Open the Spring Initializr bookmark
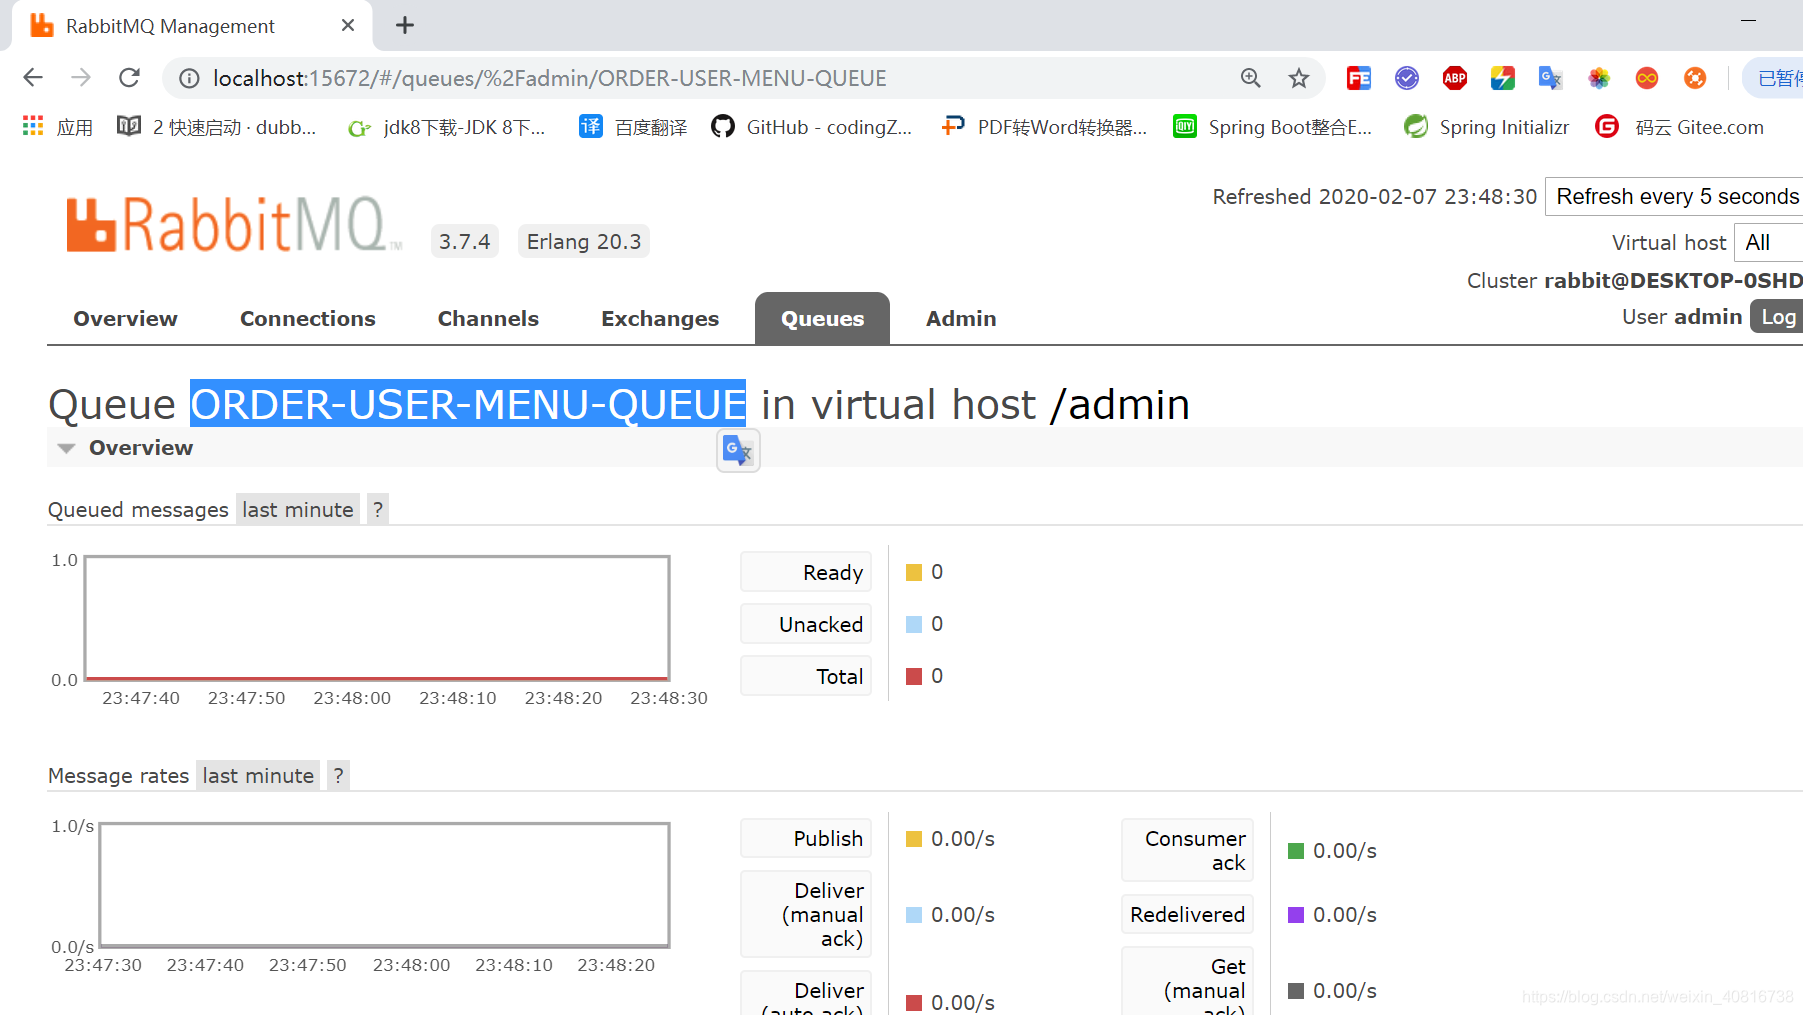 click(x=1486, y=127)
